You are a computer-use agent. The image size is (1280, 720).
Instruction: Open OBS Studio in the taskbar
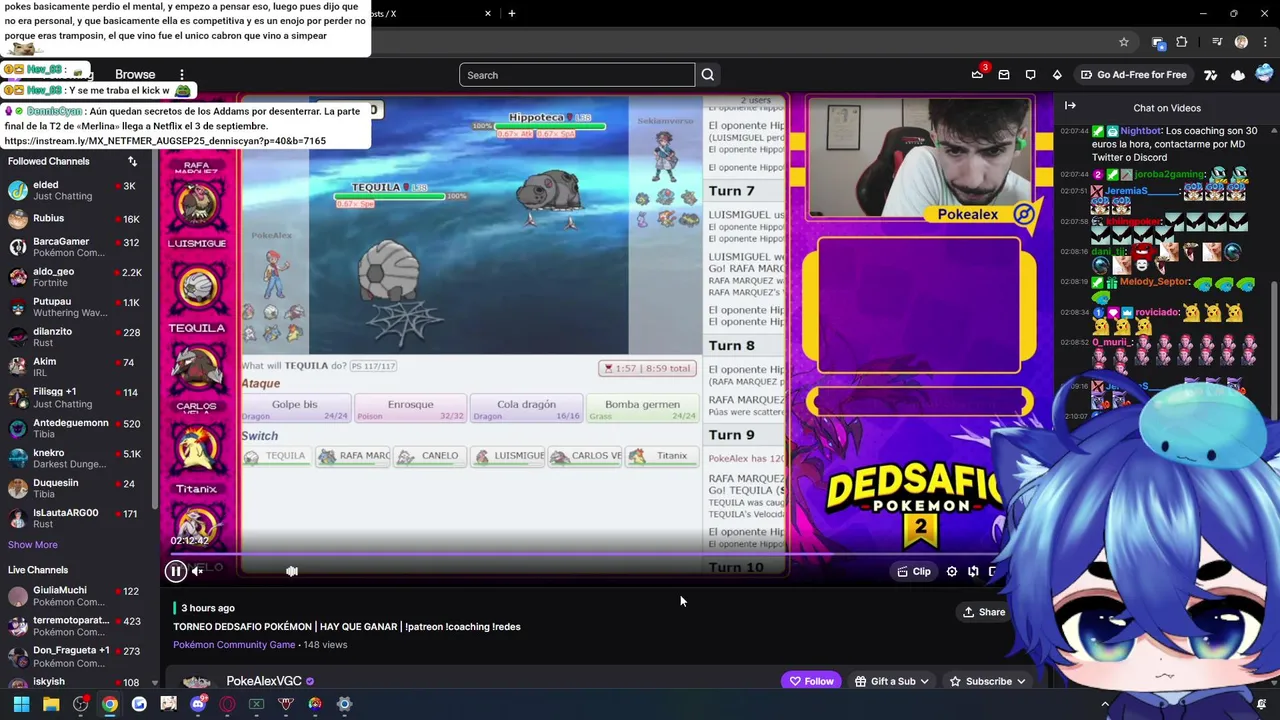click(x=80, y=704)
